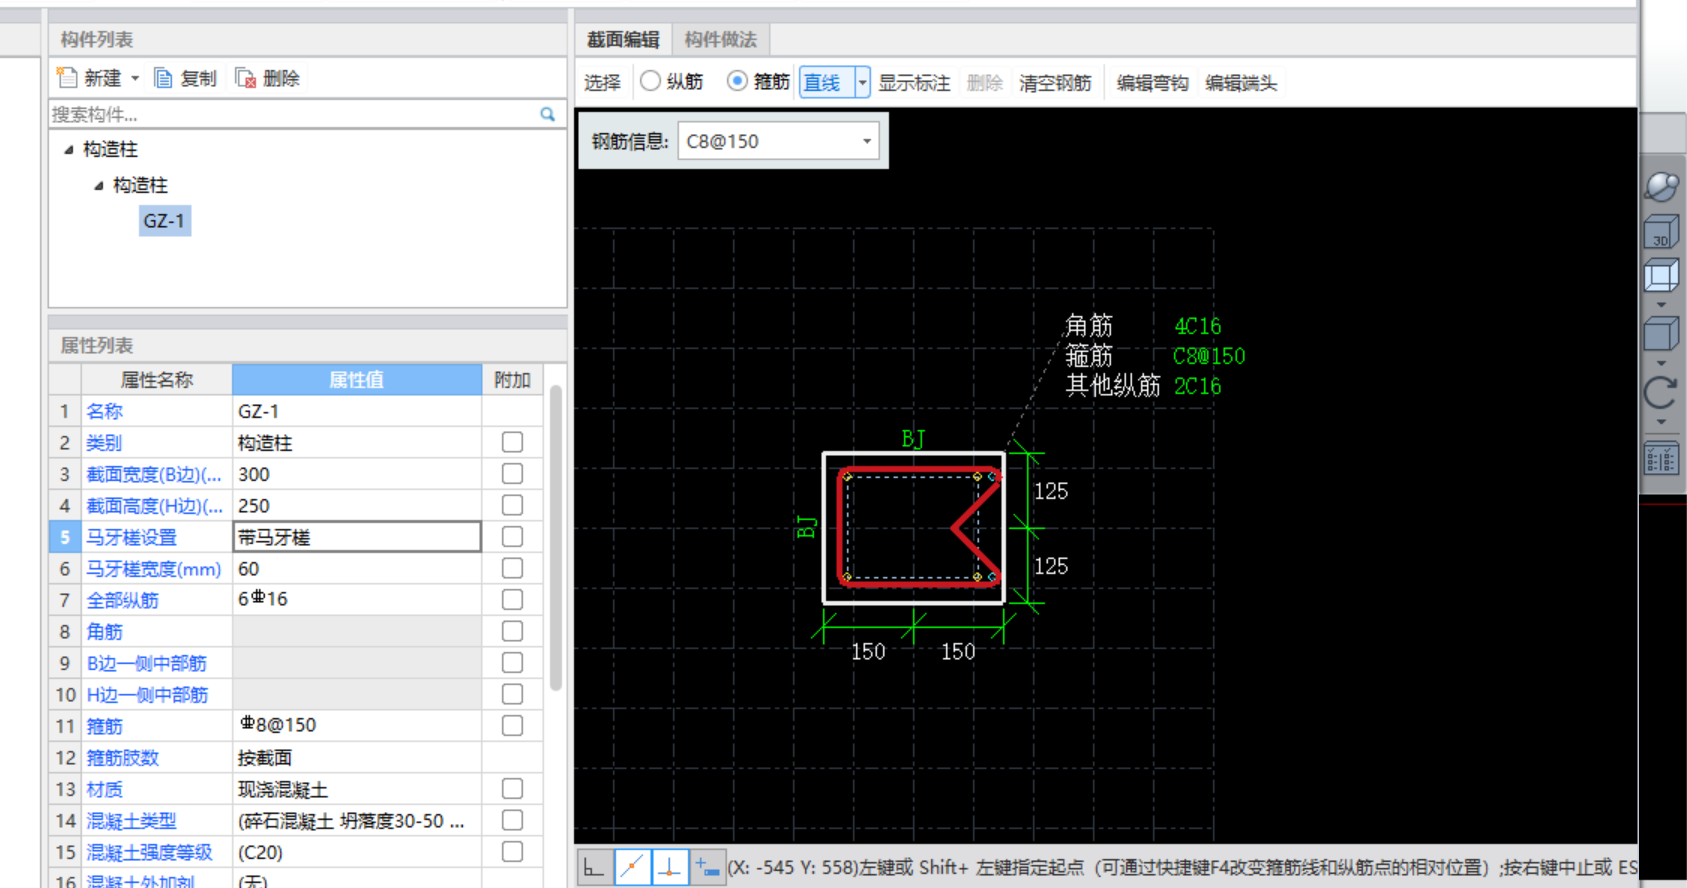Click the 复制 copy icon
The image size is (1687, 888).
tap(163, 78)
